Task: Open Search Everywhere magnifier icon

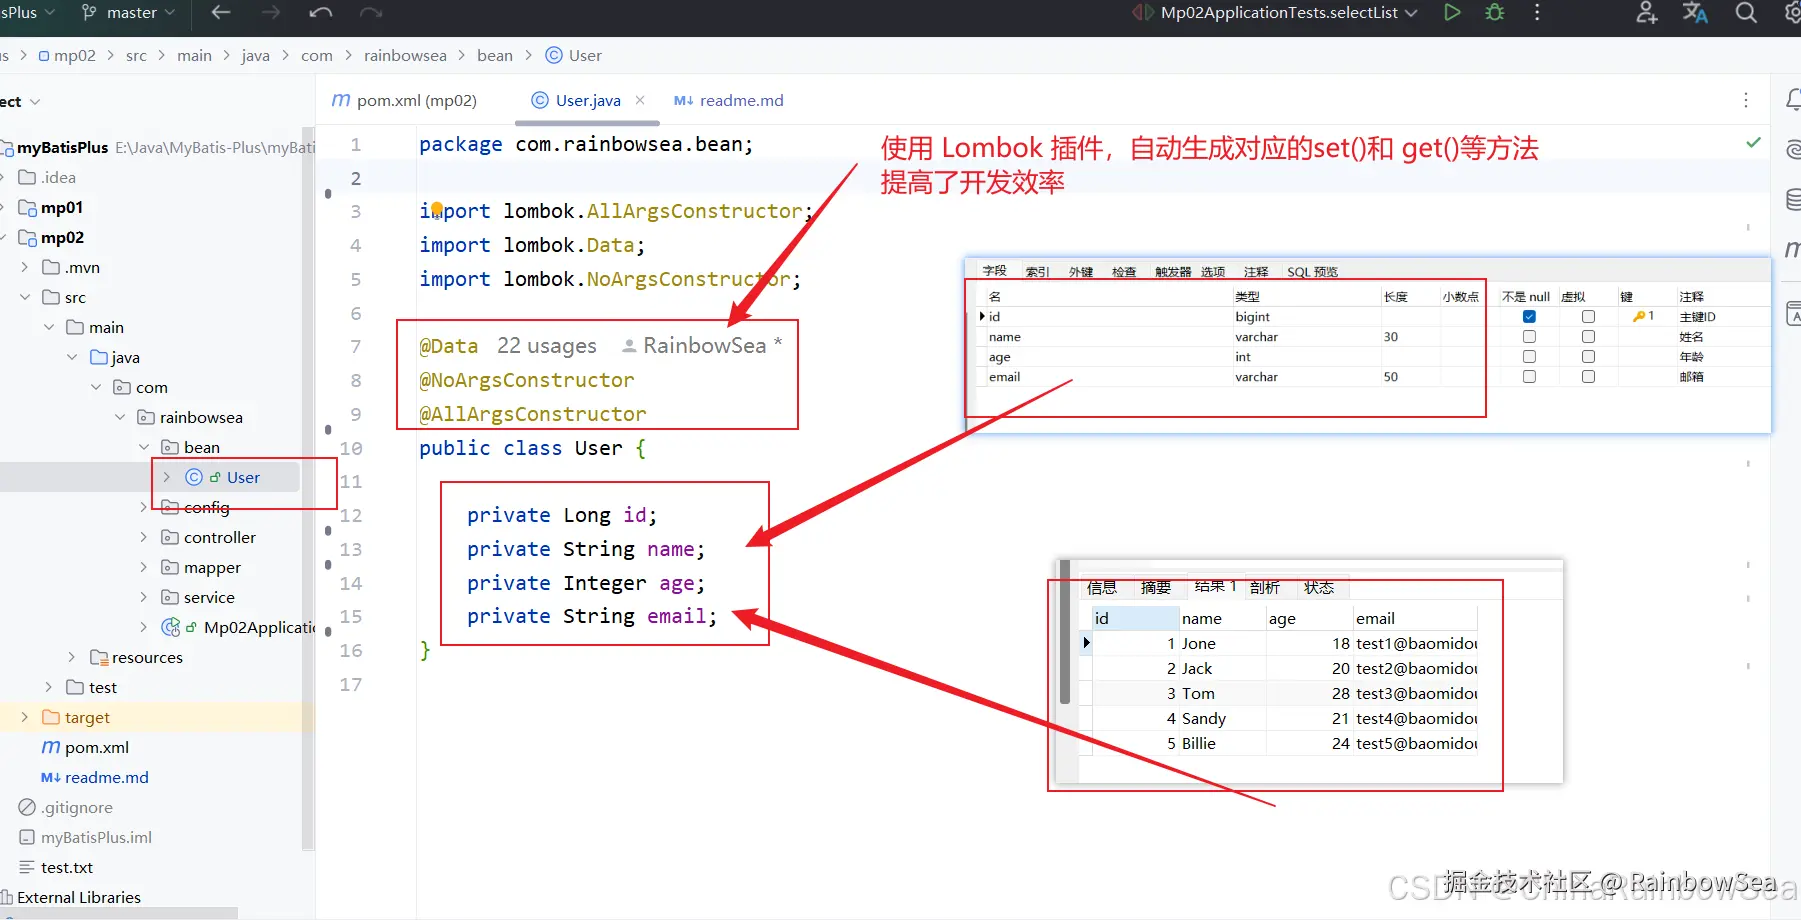Action: pos(1746,12)
